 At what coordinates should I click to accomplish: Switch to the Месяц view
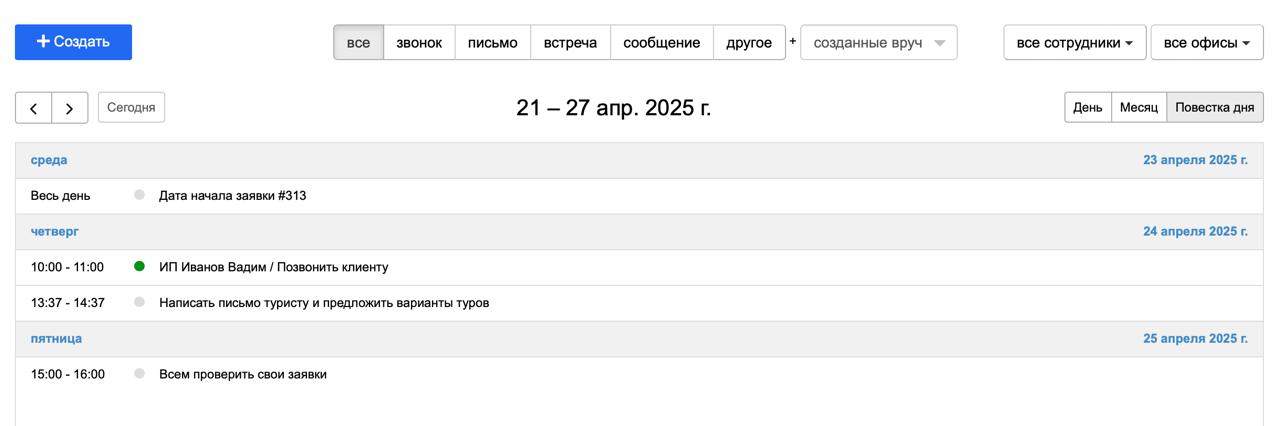1138,108
